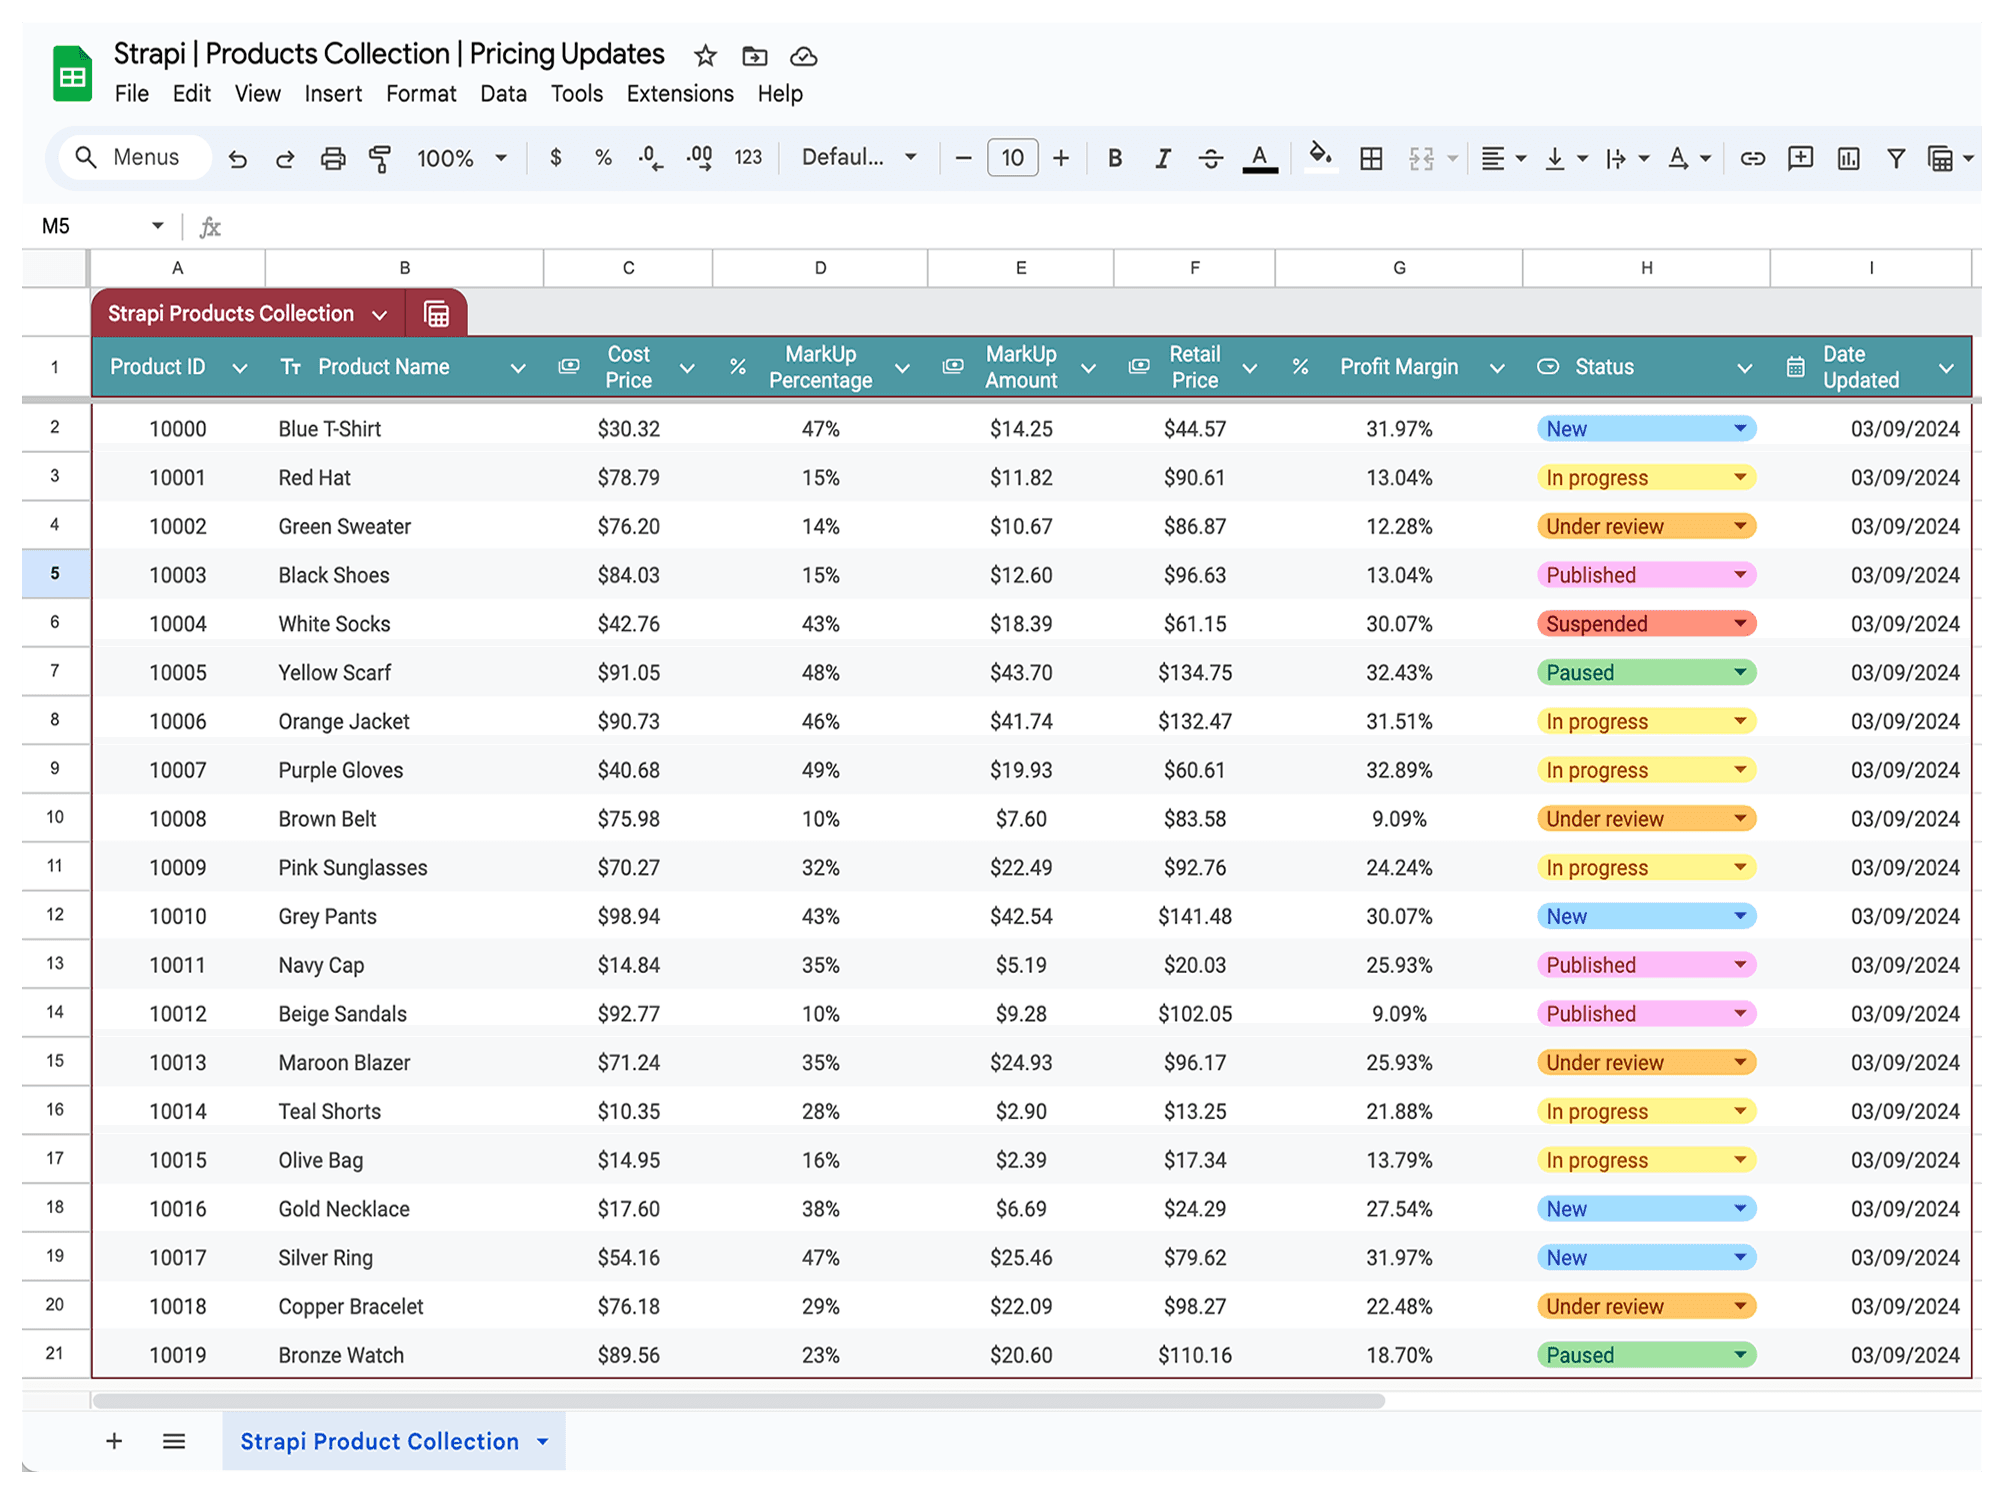
Task: Open the Format menu
Action: point(421,94)
